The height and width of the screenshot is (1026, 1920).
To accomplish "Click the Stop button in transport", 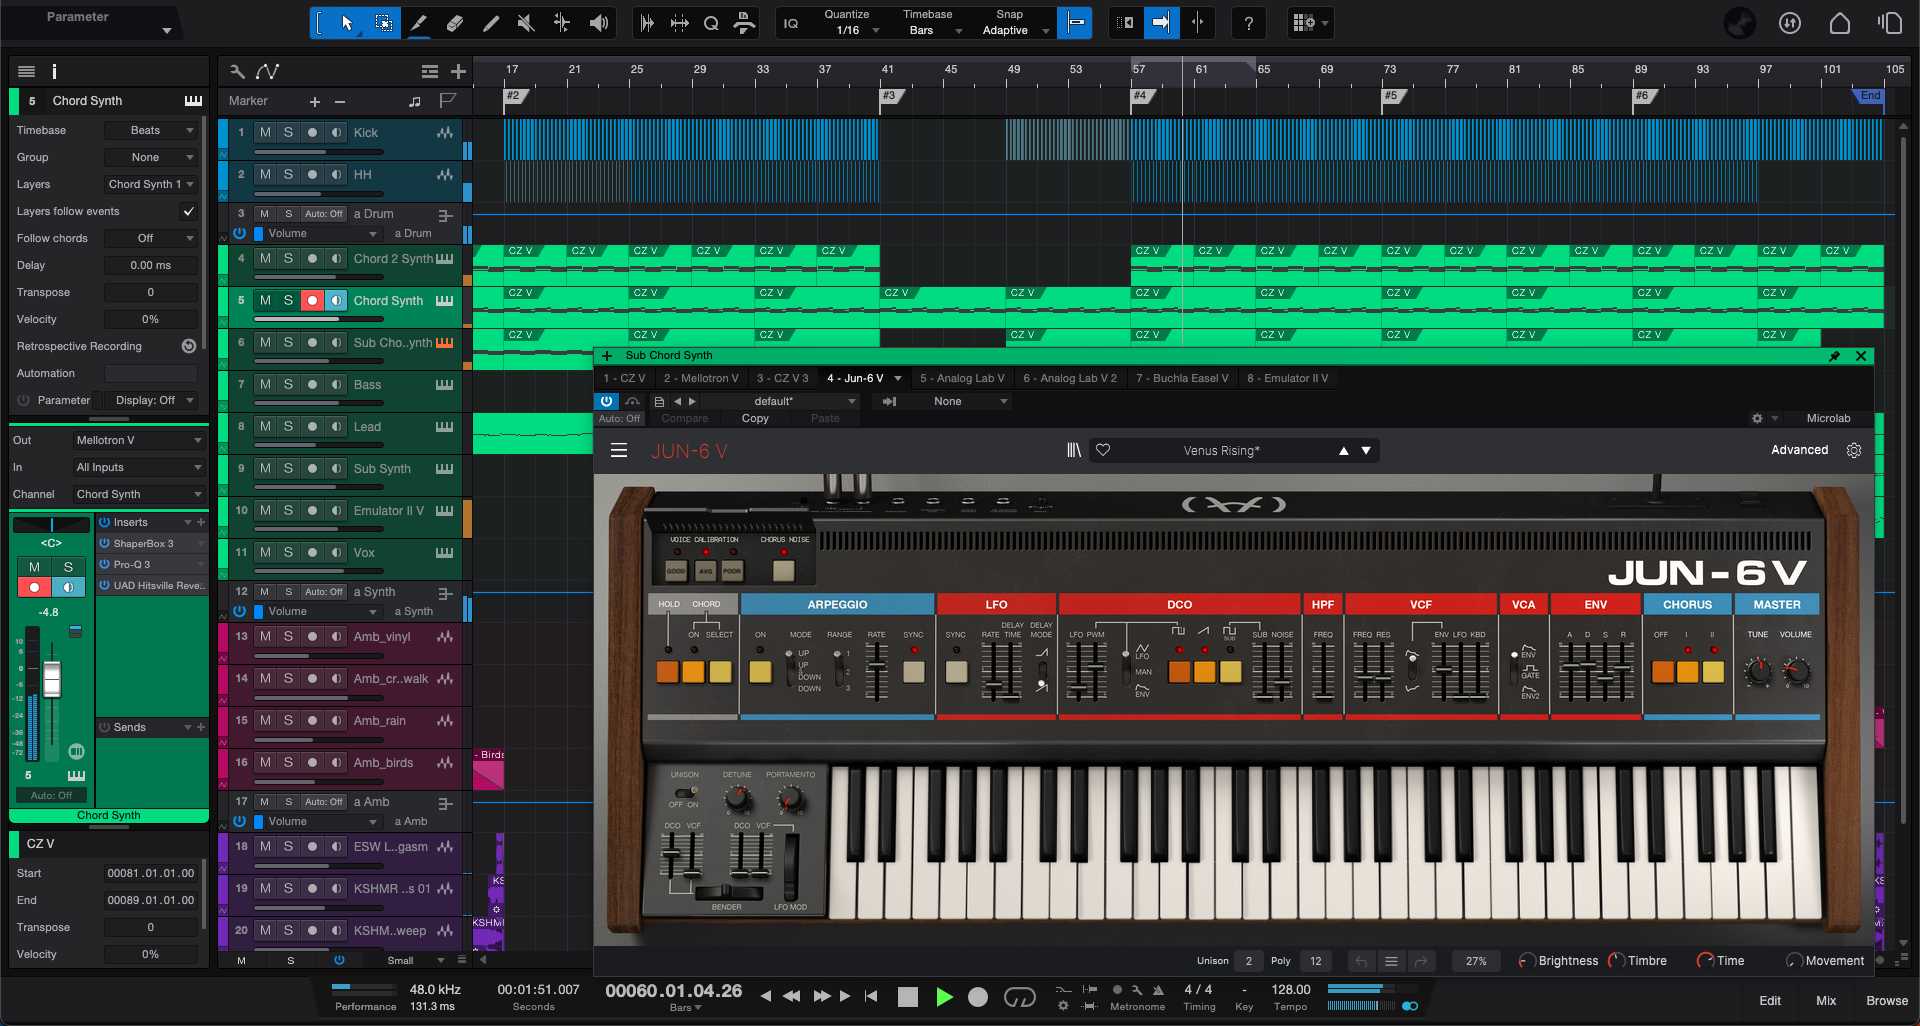I will [x=908, y=997].
